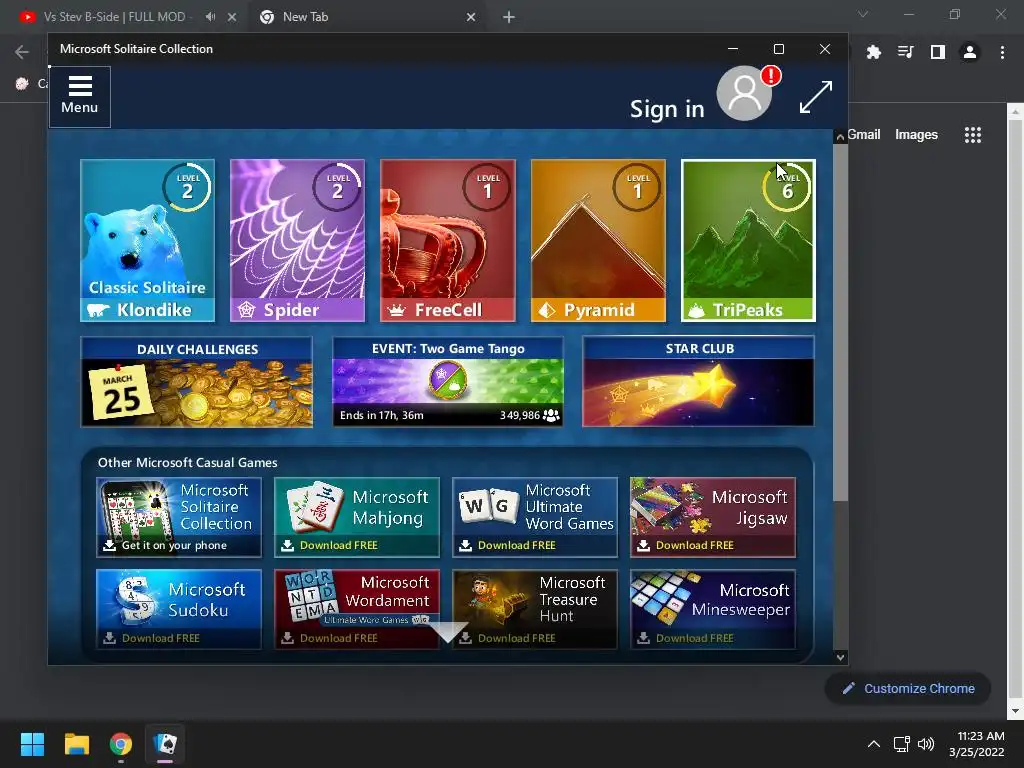Click the Solitaire scrollbar down arrow
This screenshot has width=1024, height=768.
tap(840, 658)
